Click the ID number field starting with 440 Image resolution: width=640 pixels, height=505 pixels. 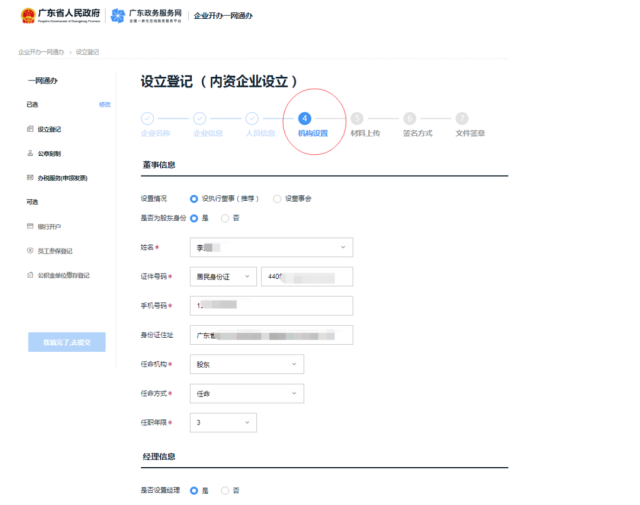[307, 277]
